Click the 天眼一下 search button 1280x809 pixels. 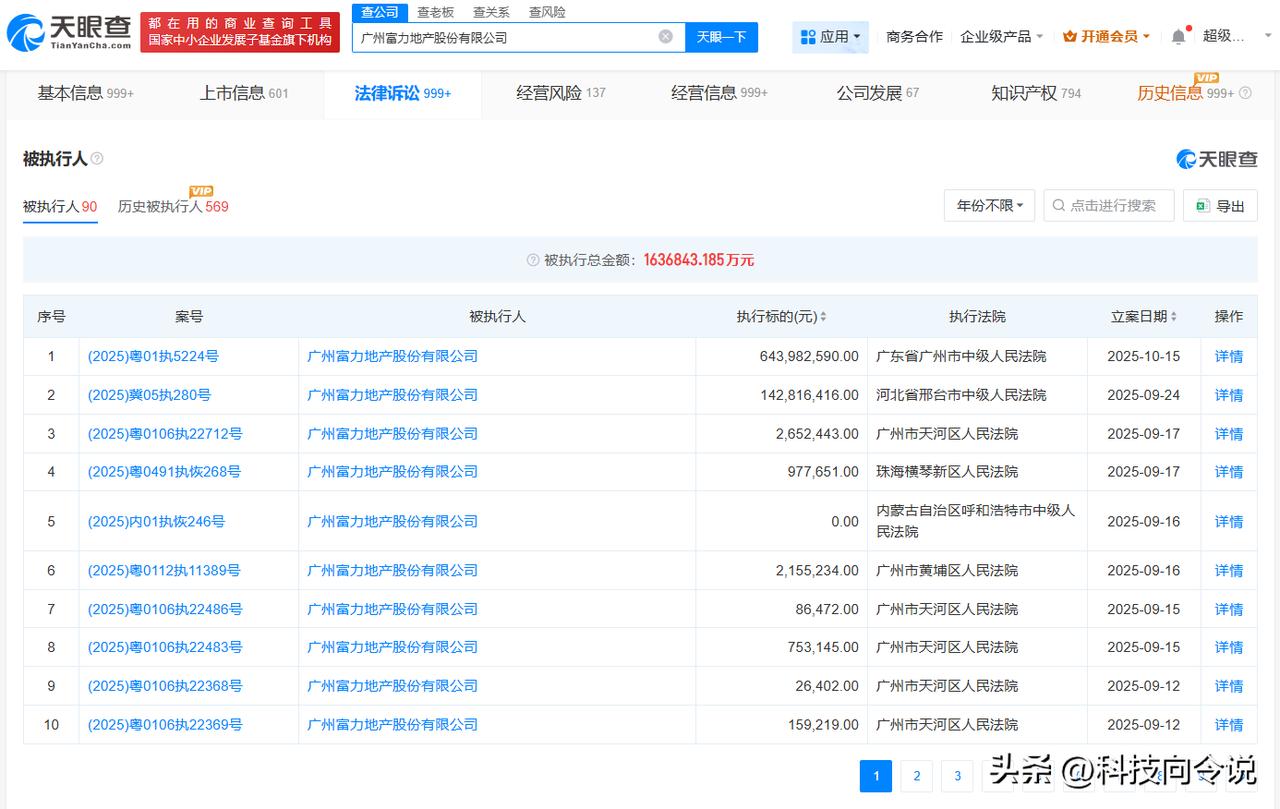coord(721,37)
